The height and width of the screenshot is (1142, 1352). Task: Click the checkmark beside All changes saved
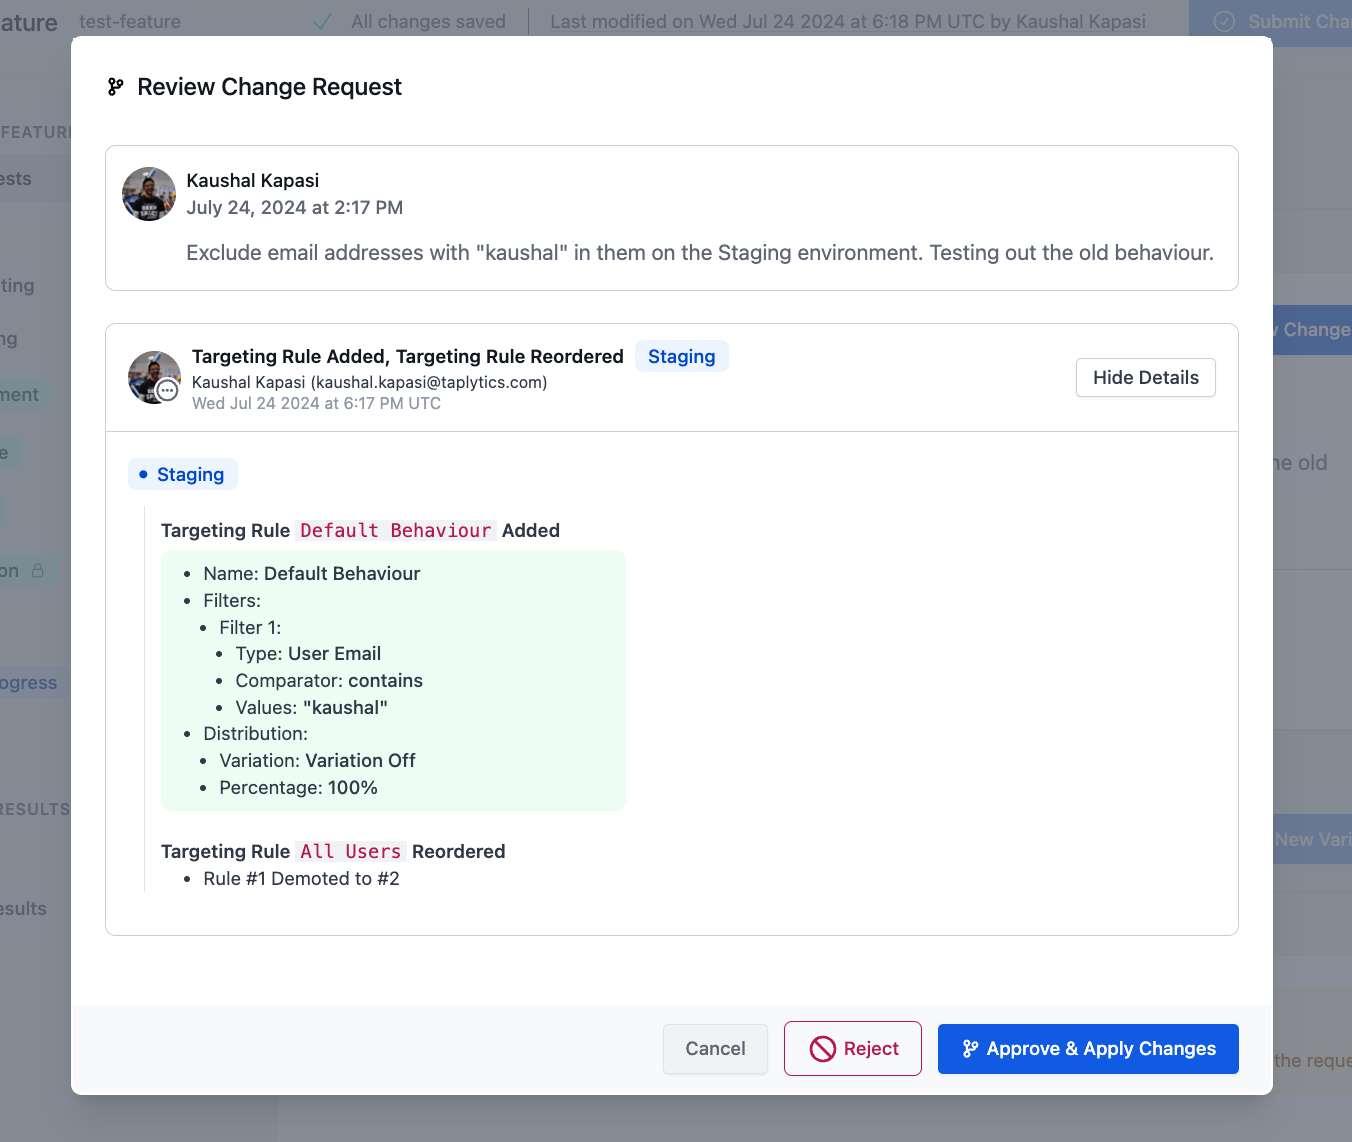321,21
